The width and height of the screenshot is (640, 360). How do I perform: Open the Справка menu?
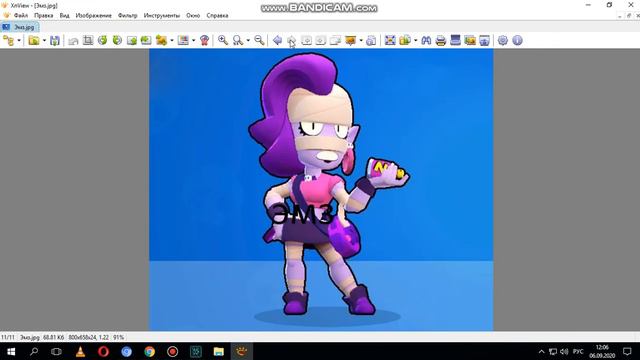point(217,16)
